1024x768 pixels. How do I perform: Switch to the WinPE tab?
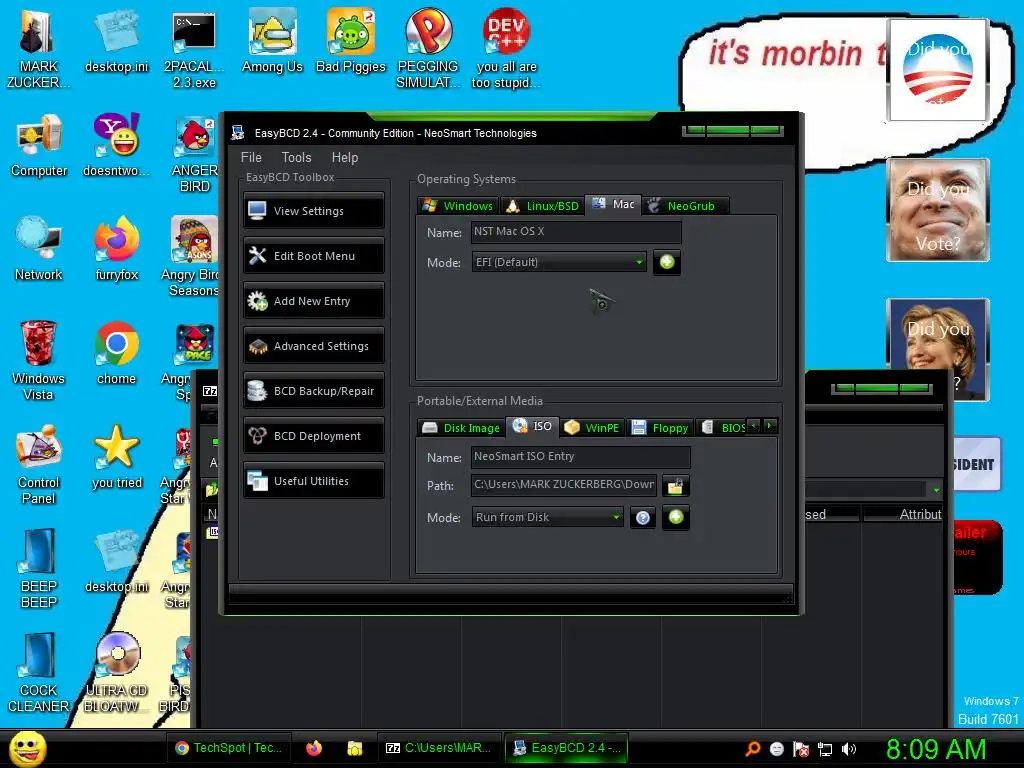coord(592,428)
